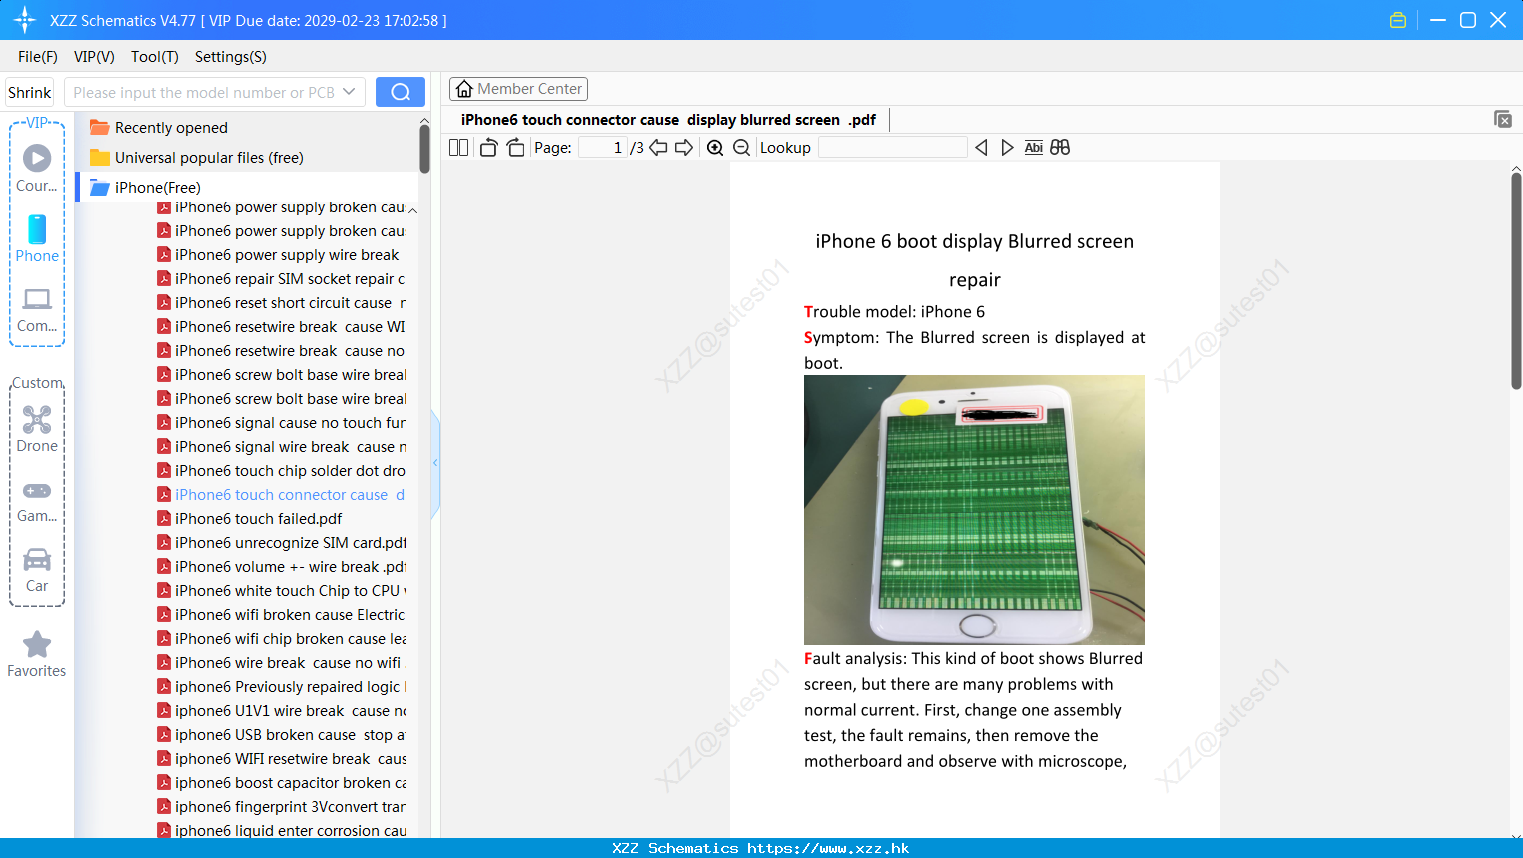Open the model number dropdown arrow
The width and height of the screenshot is (1523, 858).
(349, 92)
